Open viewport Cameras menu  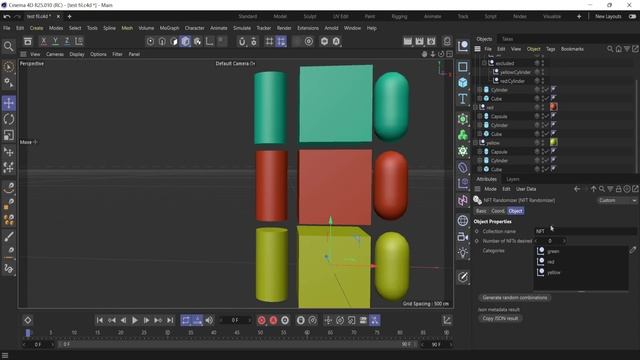click(x=55, y=54)
